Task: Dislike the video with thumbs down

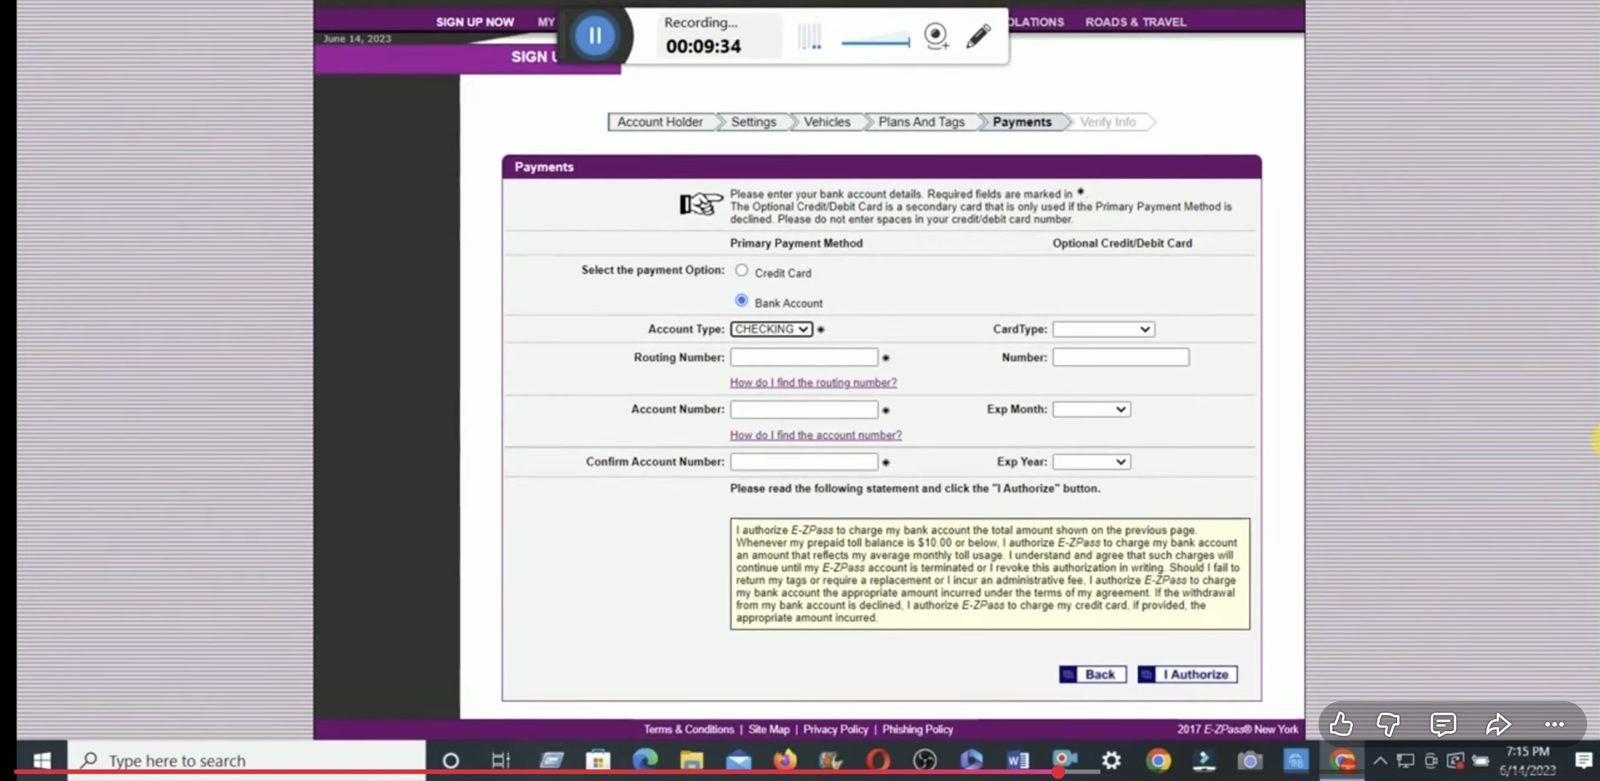Action: click(x=1388, y=724)
